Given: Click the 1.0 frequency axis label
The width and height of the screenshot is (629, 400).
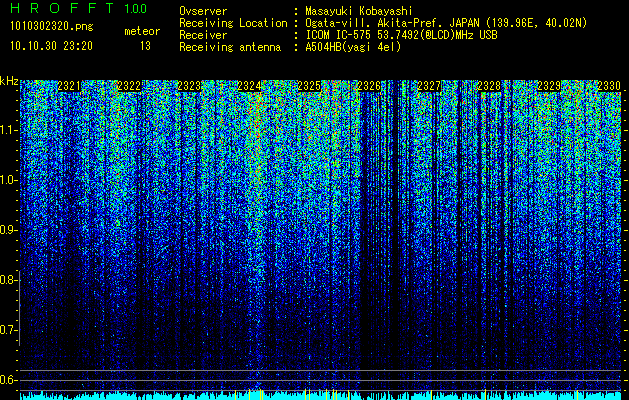Looking at the screenshot, I should 8,181.
